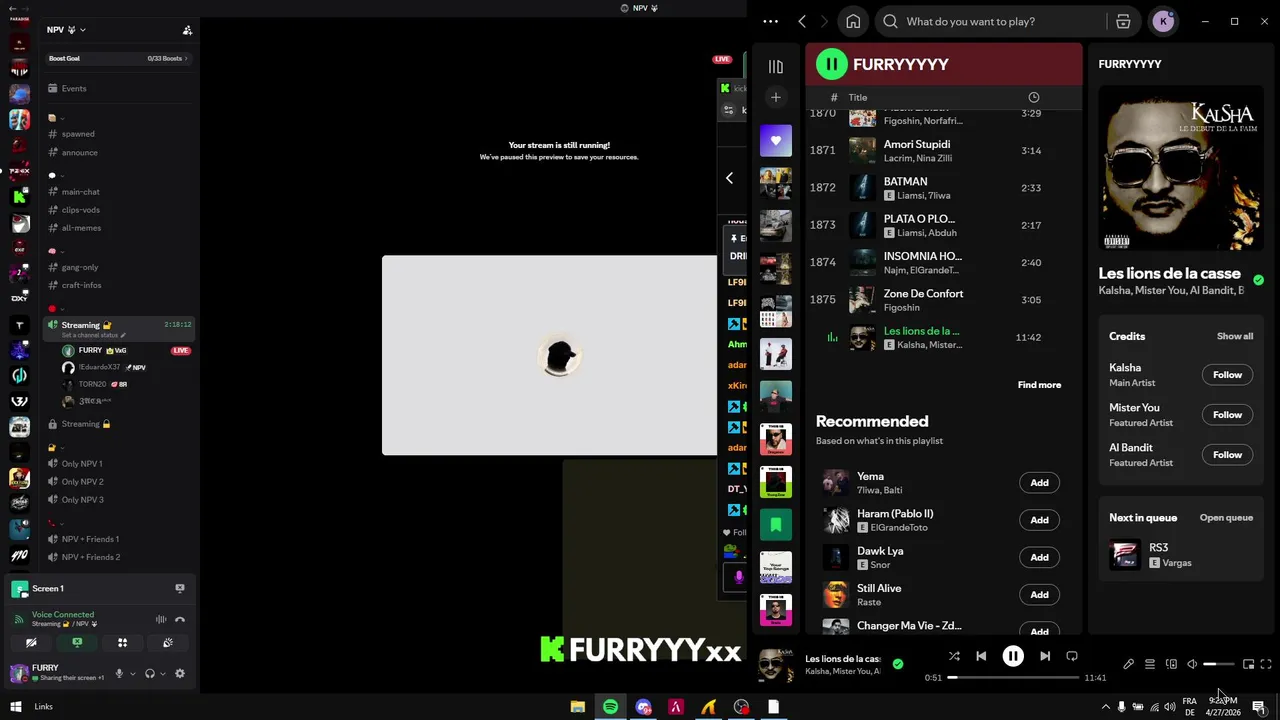Follow Mister You artist

(1227, 415)
